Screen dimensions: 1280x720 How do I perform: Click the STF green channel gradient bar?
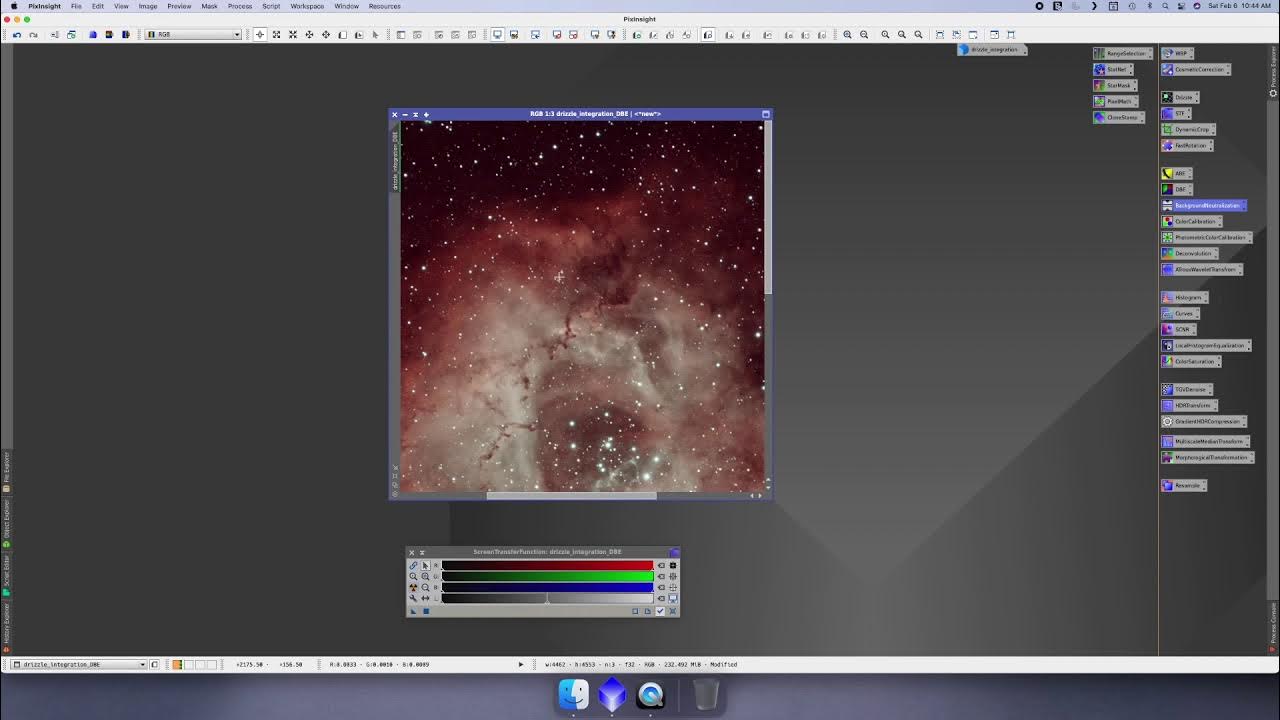click(x=547, y=576)
